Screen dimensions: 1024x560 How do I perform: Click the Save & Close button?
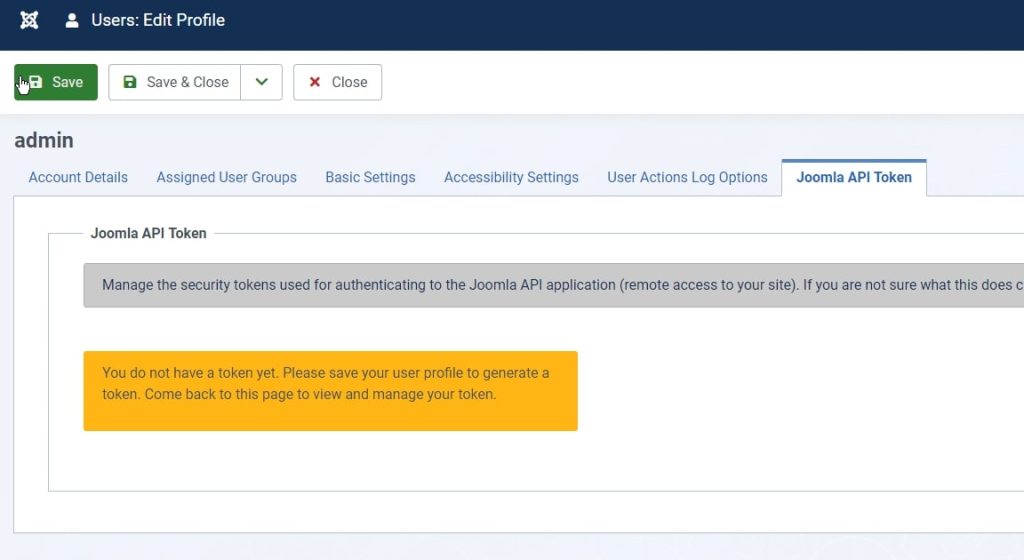174,82
